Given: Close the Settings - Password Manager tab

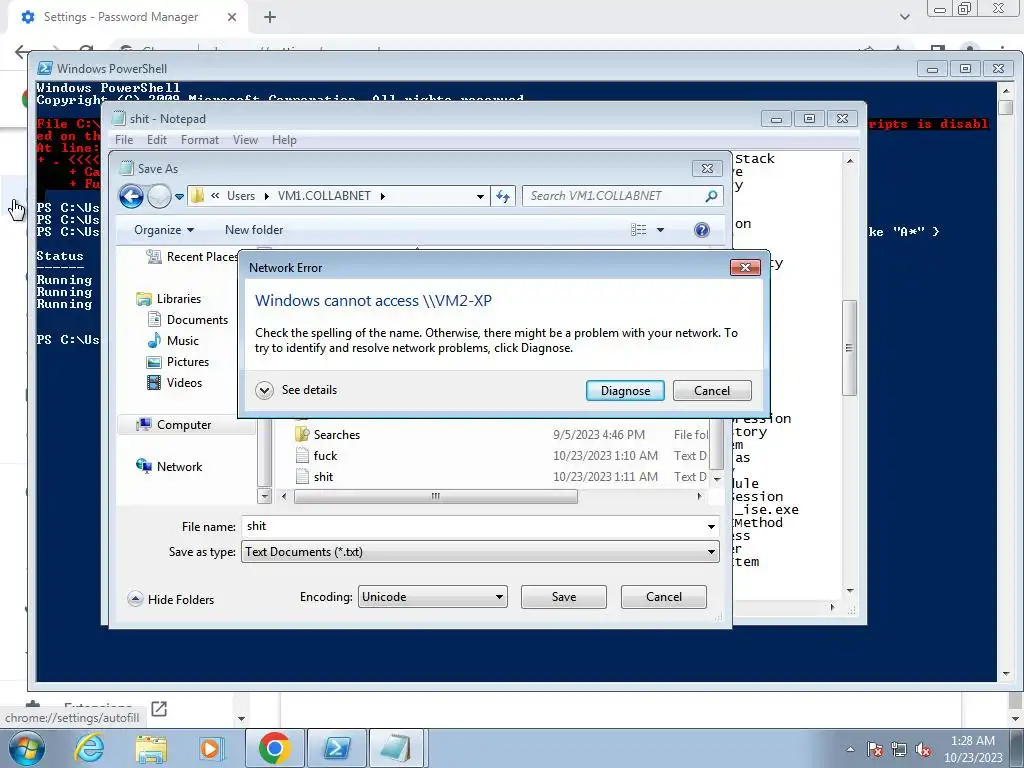Looking at the screenshot, I should pyautogui.click(x=232, y=17).
